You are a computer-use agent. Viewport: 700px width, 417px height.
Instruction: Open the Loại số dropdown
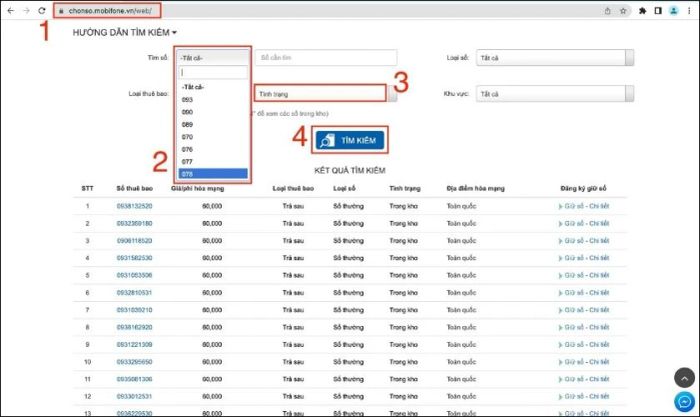(x=555, y=58)
